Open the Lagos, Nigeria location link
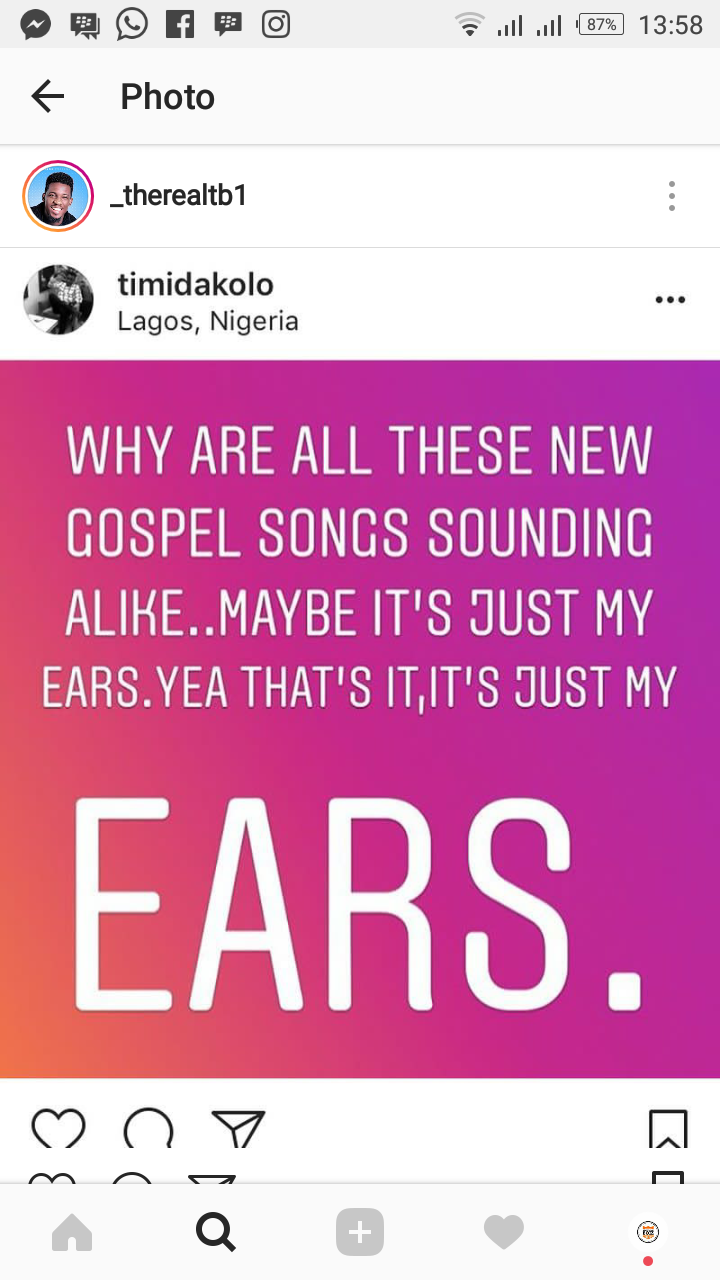 (x=208, y=321)
